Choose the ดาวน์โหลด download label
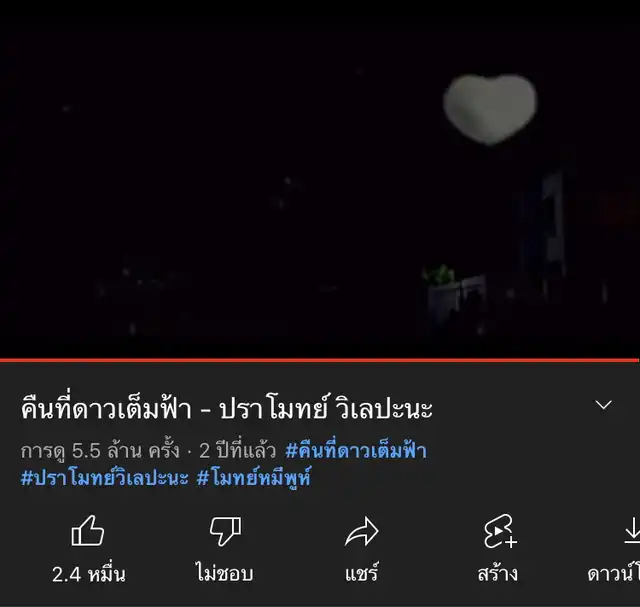 coord(613,574)
